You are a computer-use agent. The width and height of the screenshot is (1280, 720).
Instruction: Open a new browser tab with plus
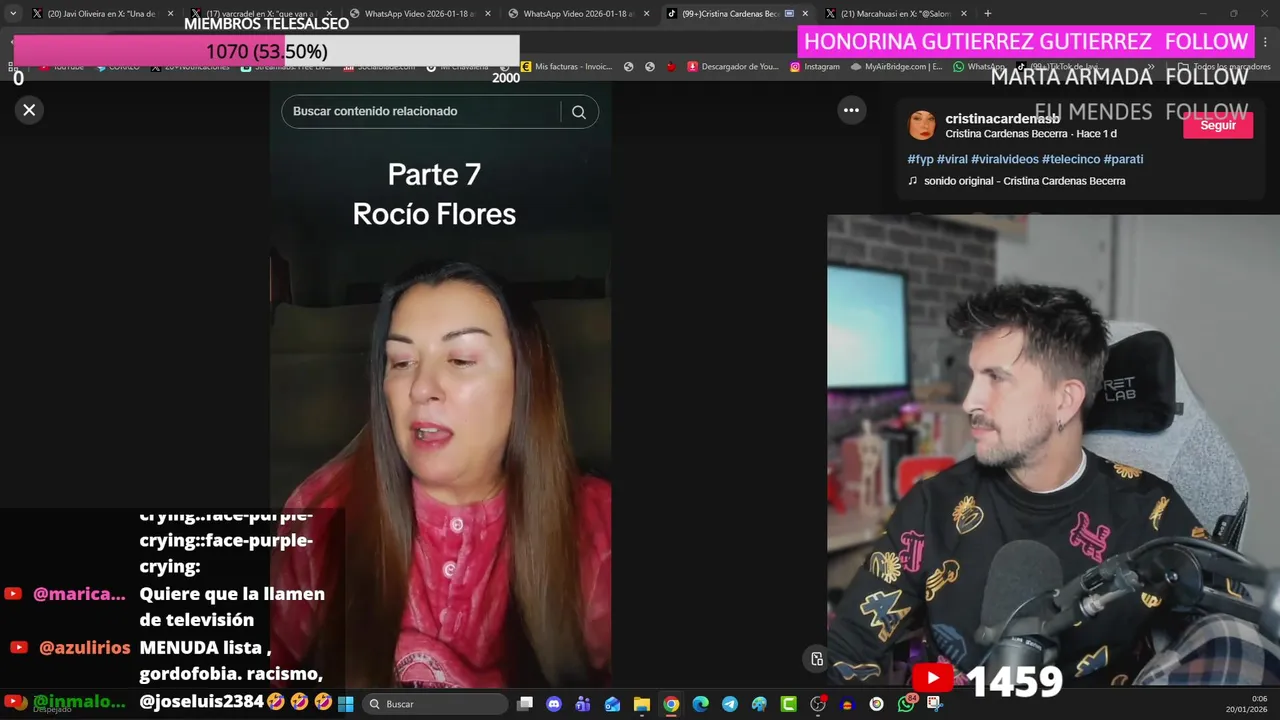click(x=988, y=14)
